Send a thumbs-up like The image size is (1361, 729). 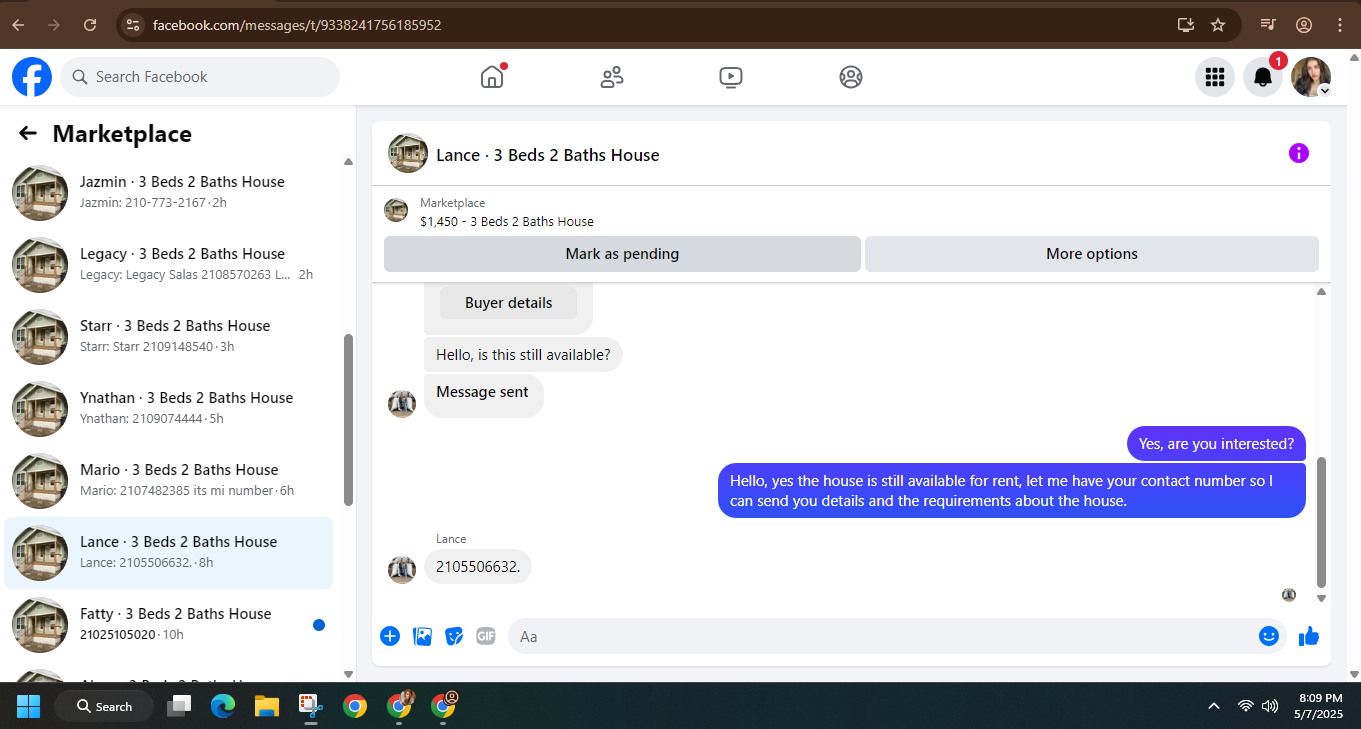click(x=1309, y=636)
